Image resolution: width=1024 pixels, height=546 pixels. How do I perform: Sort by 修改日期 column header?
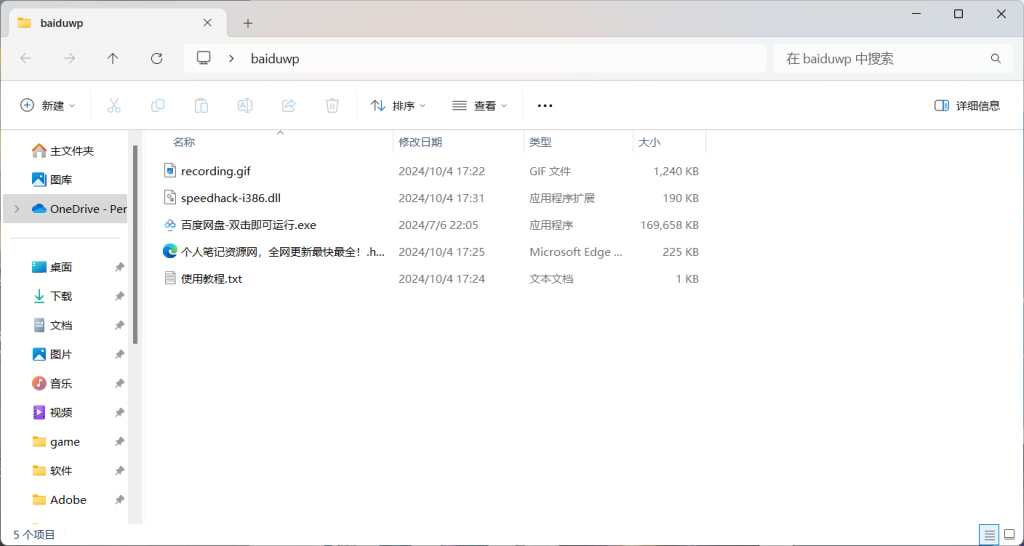pos(420,142)
